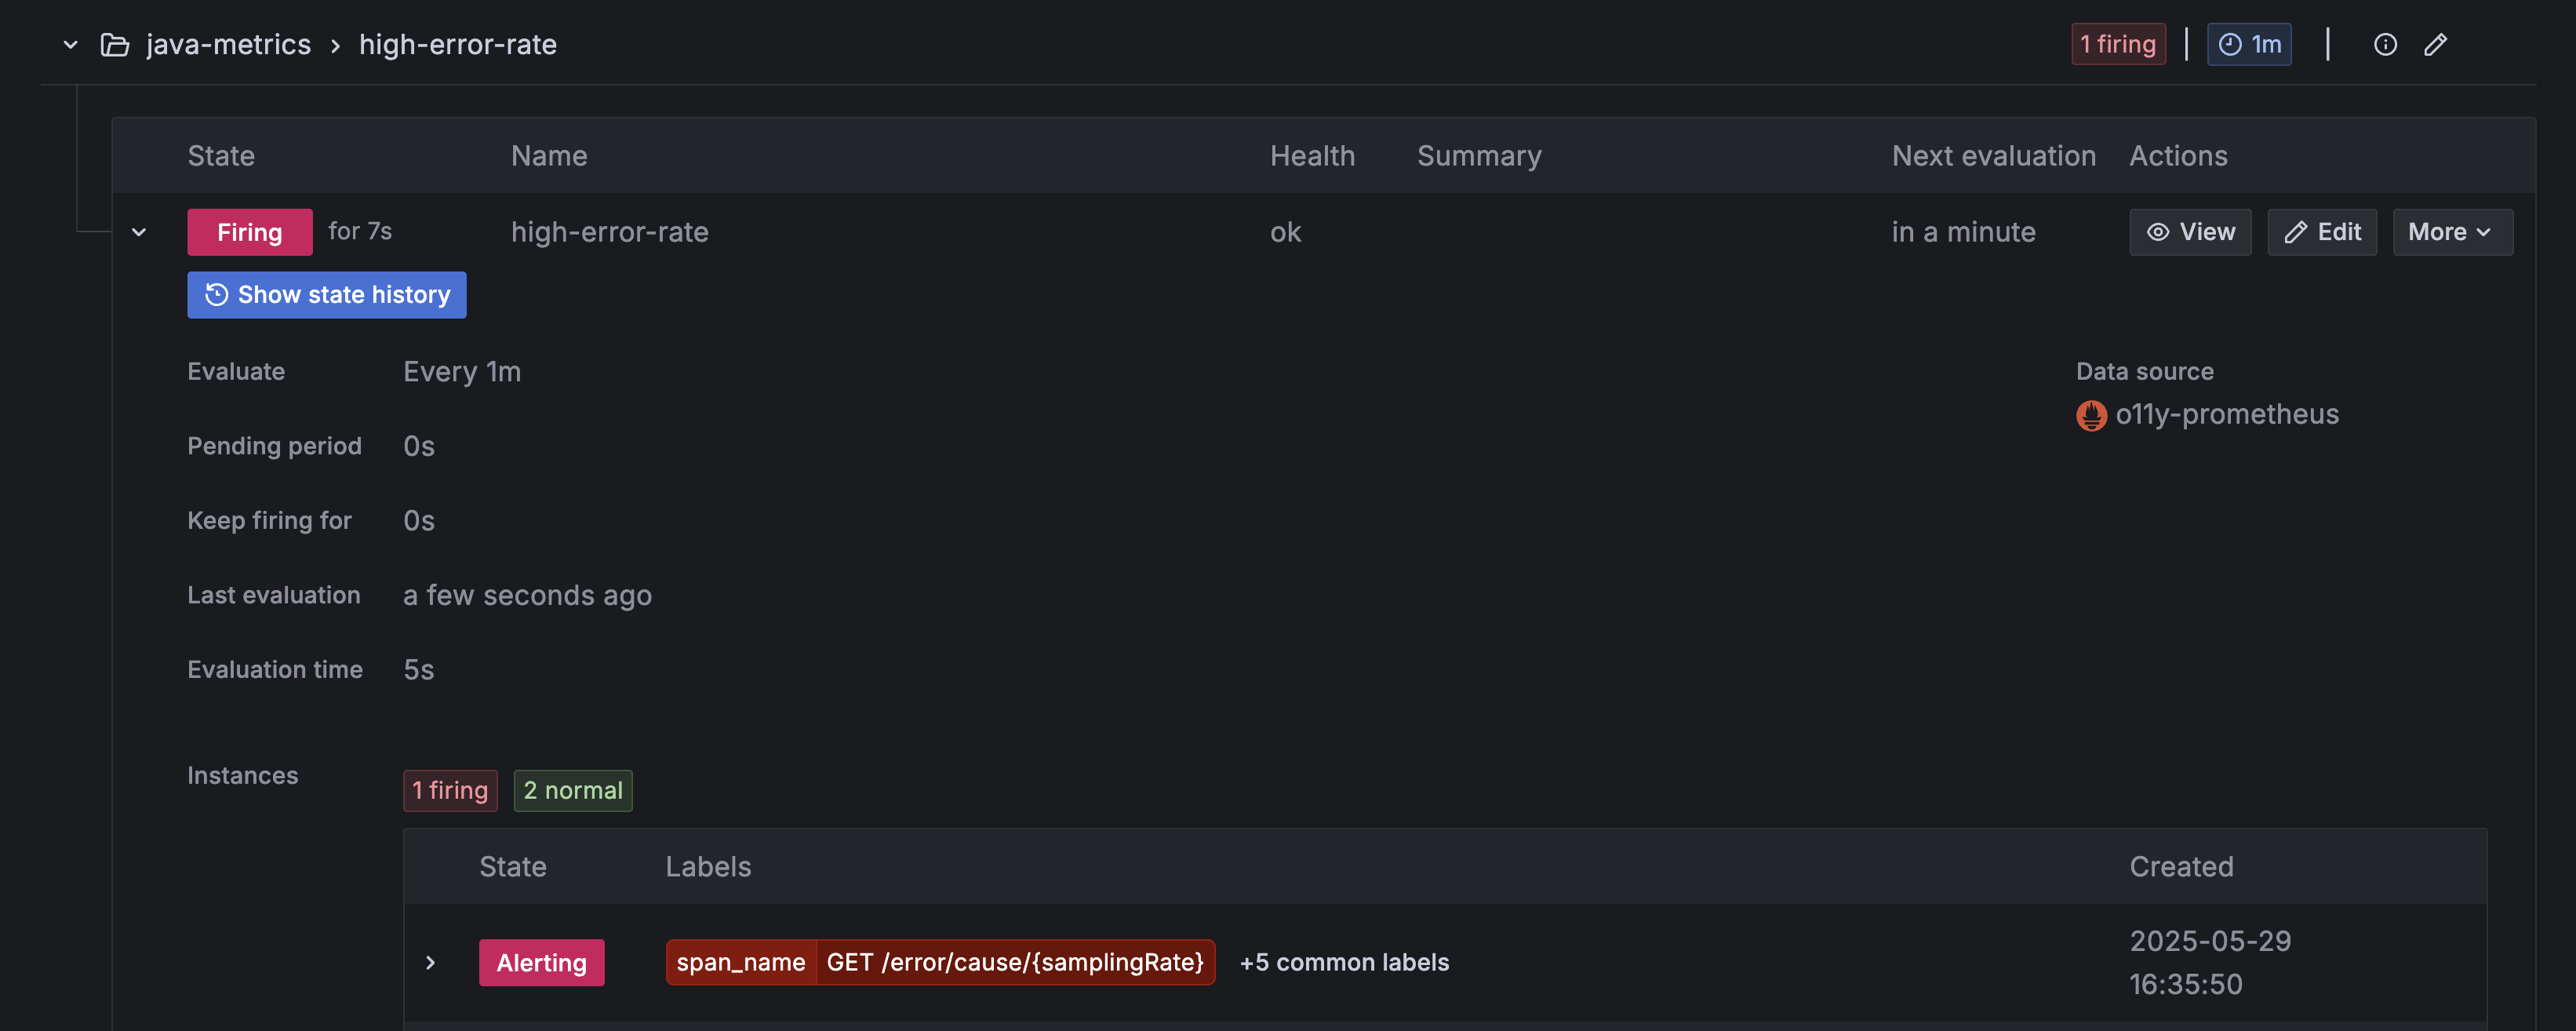The width and height of the screenshot is (2576, 1031).
Task: Click the ok health value
Action: [1286, 232]
